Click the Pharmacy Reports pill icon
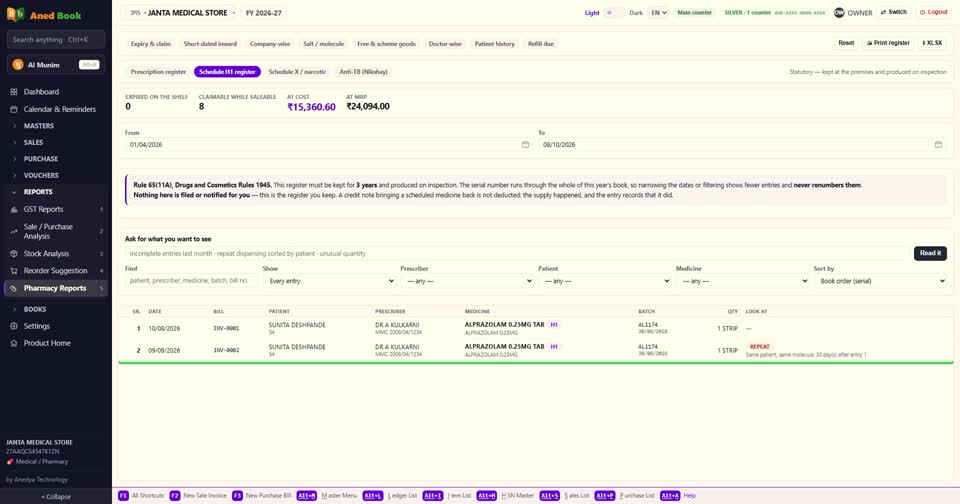Screen dimensions: 960x504 13,288
